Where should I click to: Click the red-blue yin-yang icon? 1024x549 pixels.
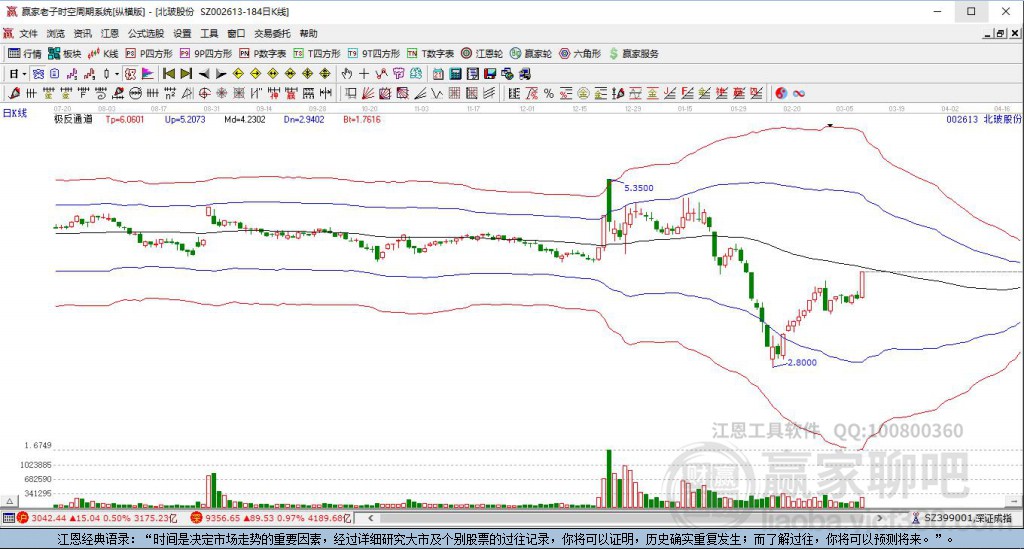[x=781, y=93]
